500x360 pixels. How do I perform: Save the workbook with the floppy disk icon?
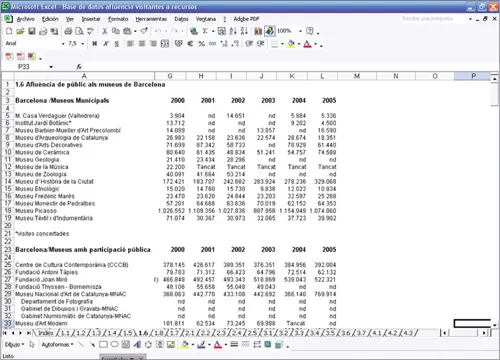pyautogui.click(x=32, y=31)
